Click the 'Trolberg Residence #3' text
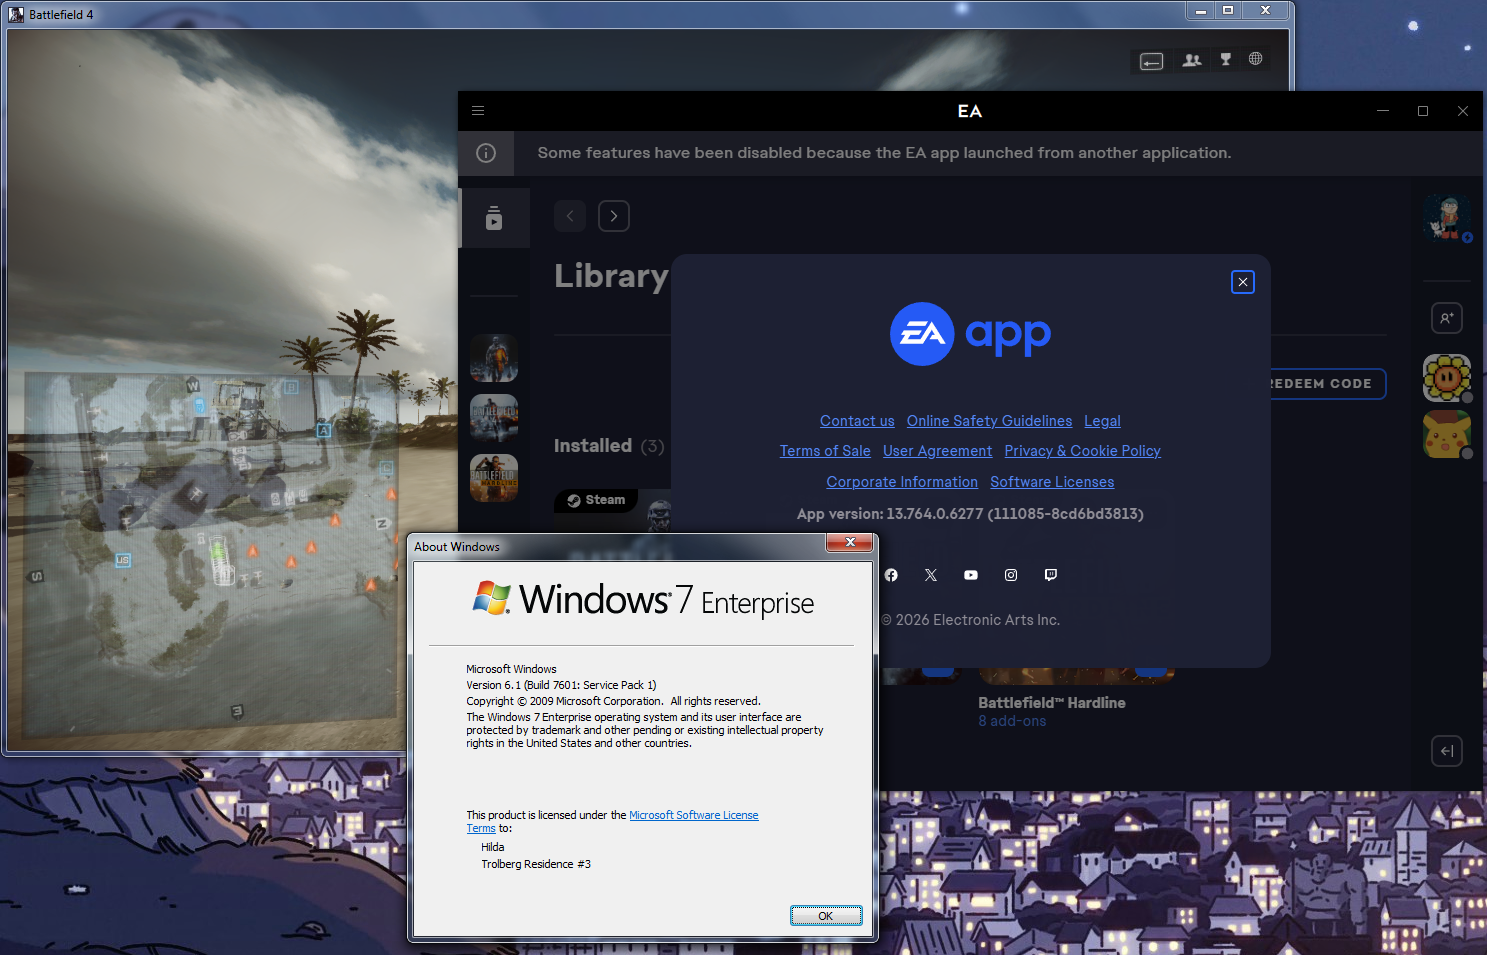The width and height of the screenshot is (1487, 955). coord(536,864)
